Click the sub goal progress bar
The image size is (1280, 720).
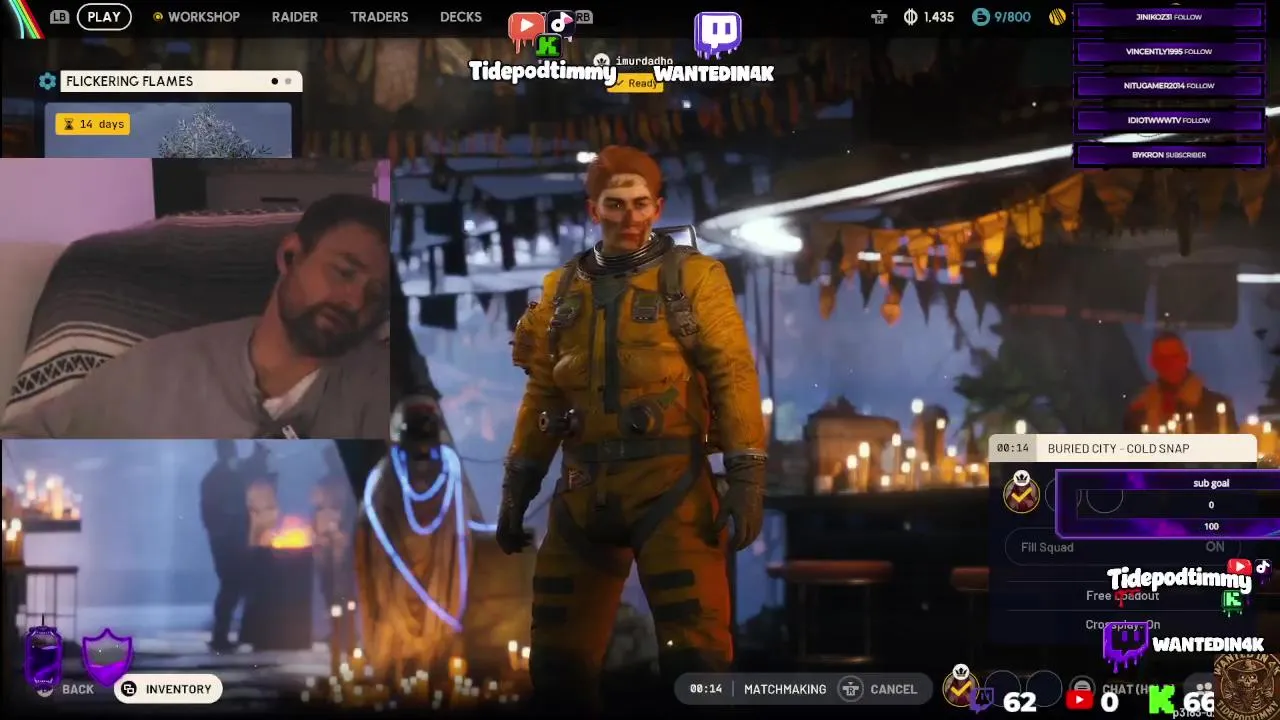point(1168,504)
